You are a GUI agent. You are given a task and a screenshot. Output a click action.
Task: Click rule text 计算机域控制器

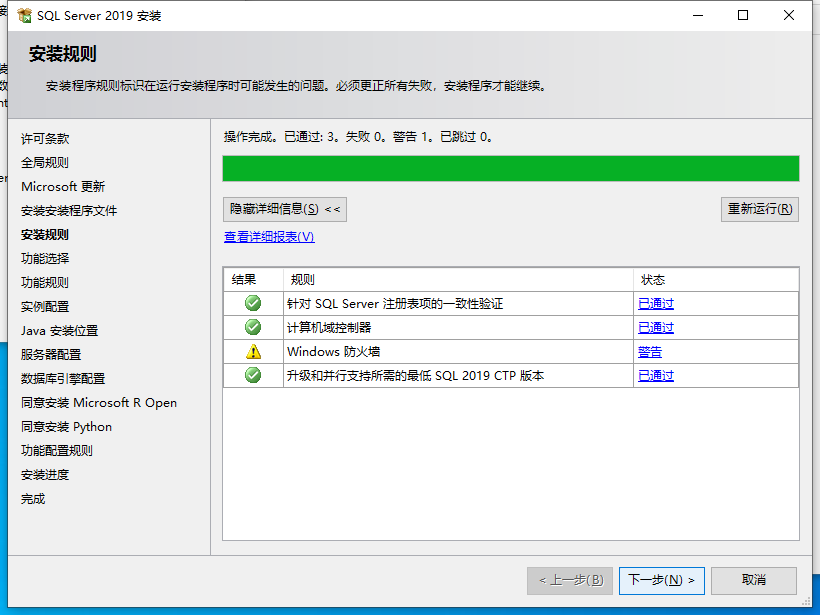tap(329, 328)
